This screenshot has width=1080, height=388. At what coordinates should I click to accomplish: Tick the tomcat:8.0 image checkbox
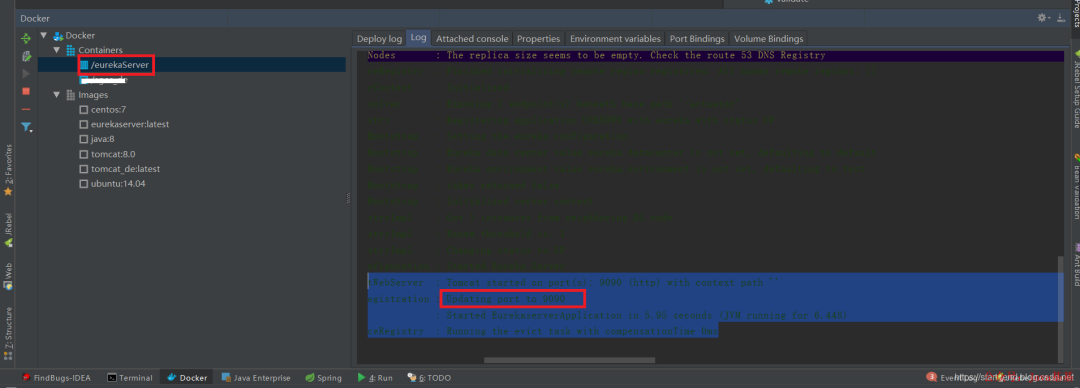pos(83,154)
